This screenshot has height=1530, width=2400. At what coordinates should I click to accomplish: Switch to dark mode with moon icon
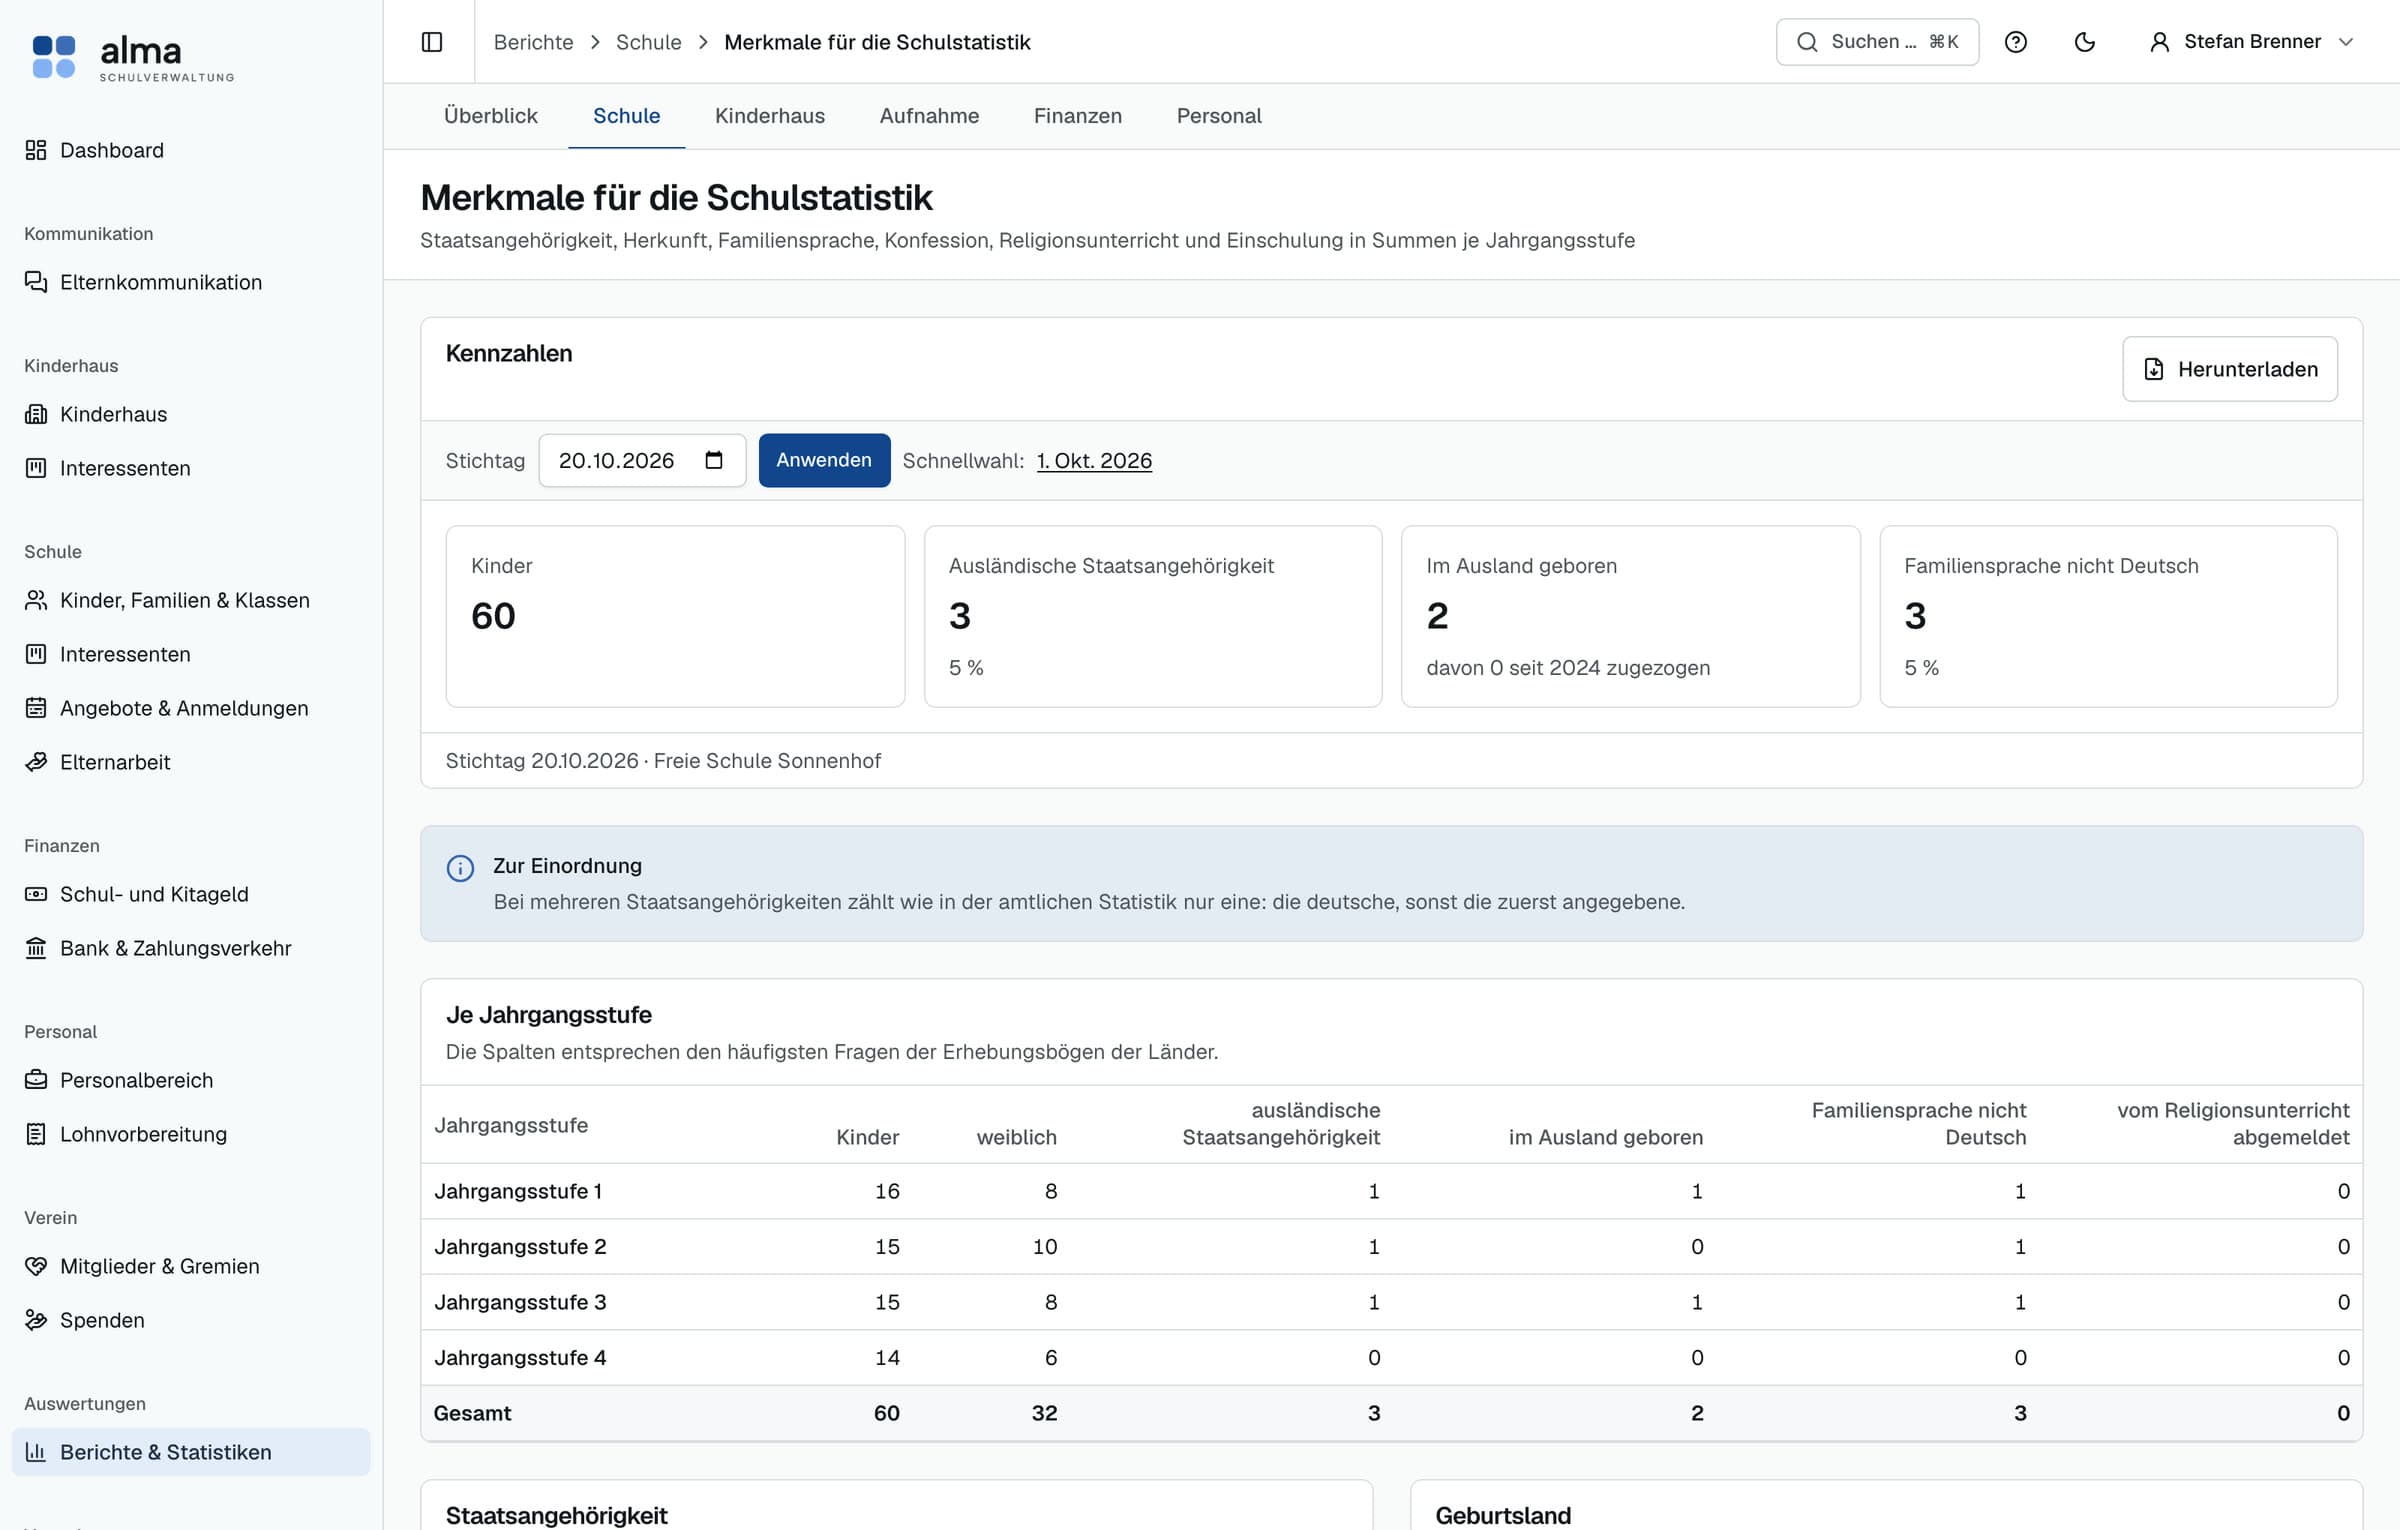coord(2085,42)
